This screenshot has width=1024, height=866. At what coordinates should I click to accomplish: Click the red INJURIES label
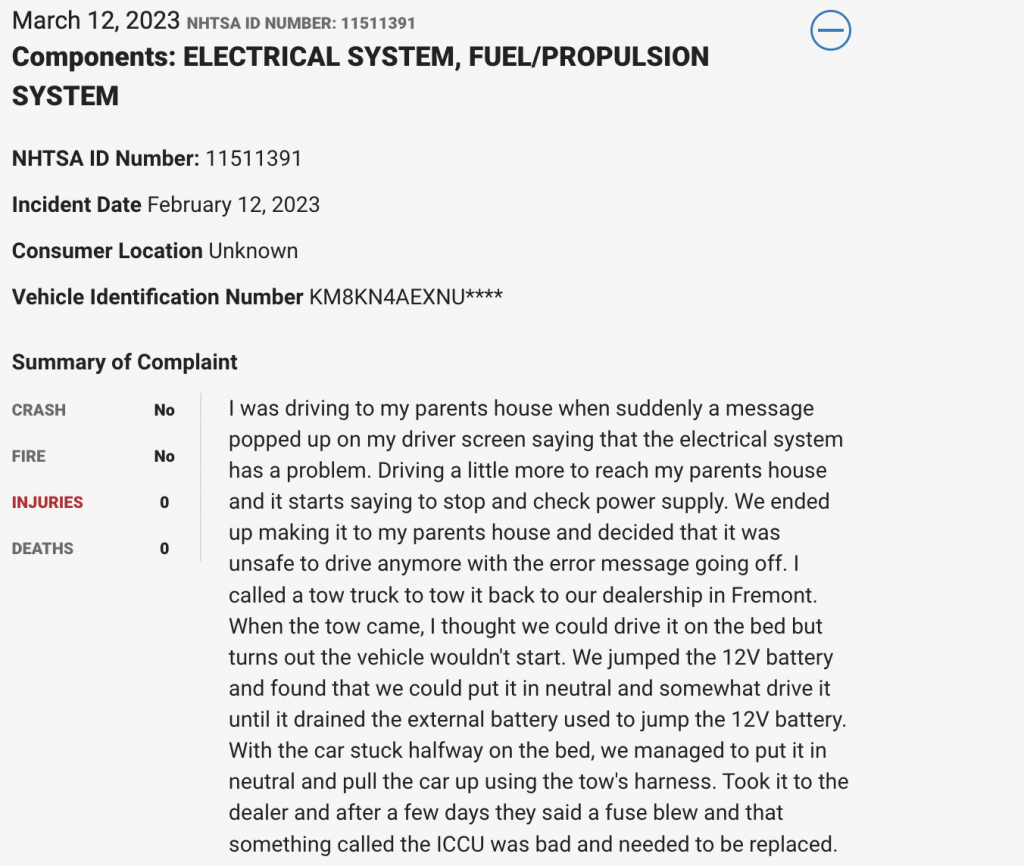click(48, 502)
